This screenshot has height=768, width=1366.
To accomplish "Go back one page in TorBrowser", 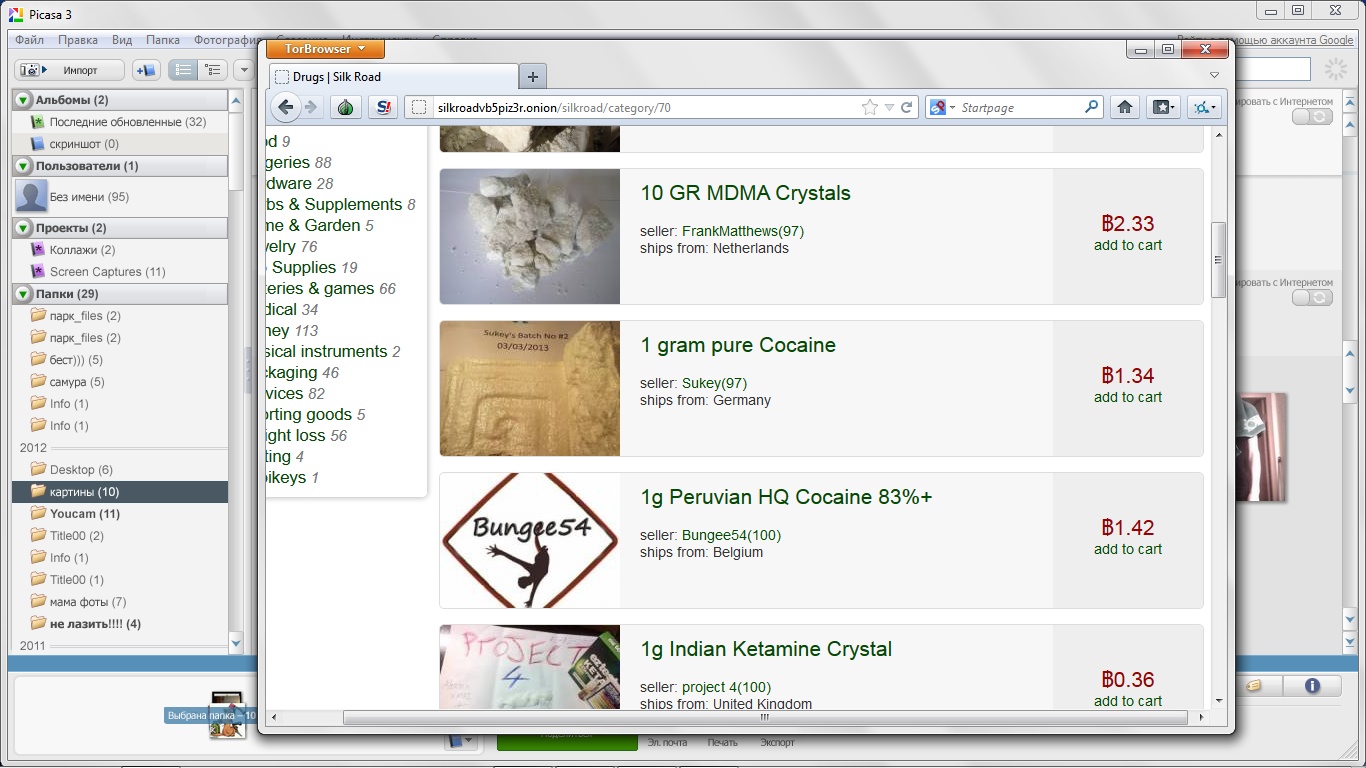I will [286, 107].
